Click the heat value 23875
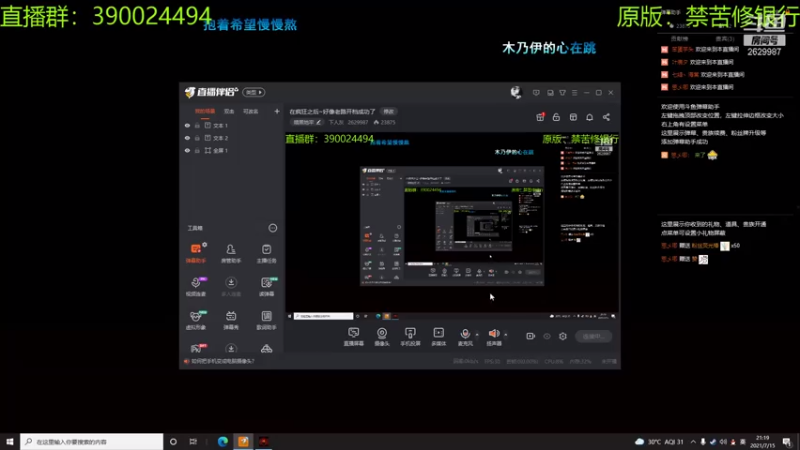The width and height of the screenshot is (800, 450). (x=385, y=122)
